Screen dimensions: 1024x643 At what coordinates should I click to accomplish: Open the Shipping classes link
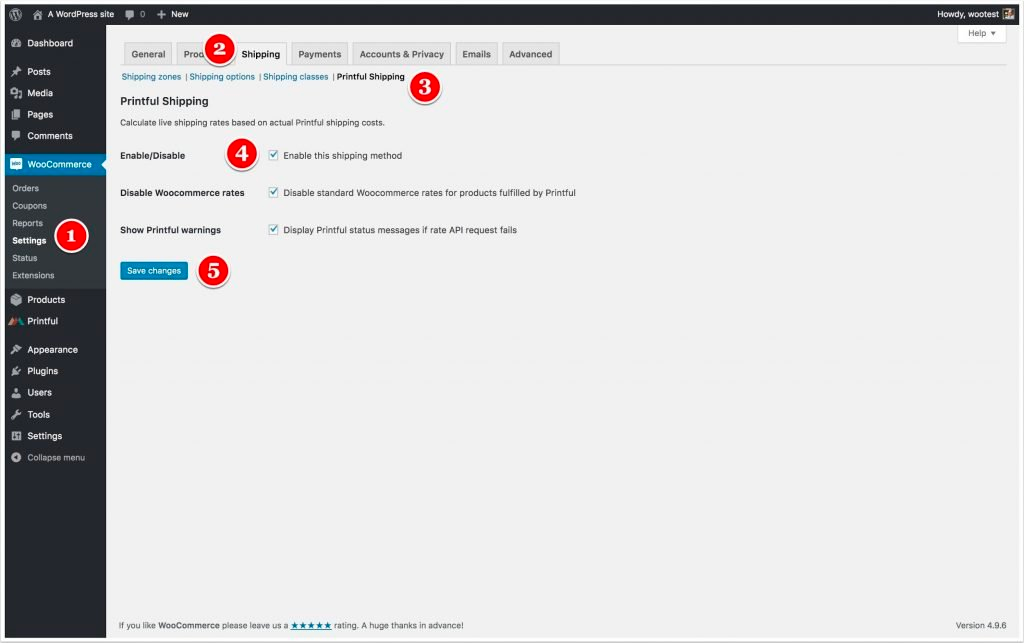coord(296,77)
